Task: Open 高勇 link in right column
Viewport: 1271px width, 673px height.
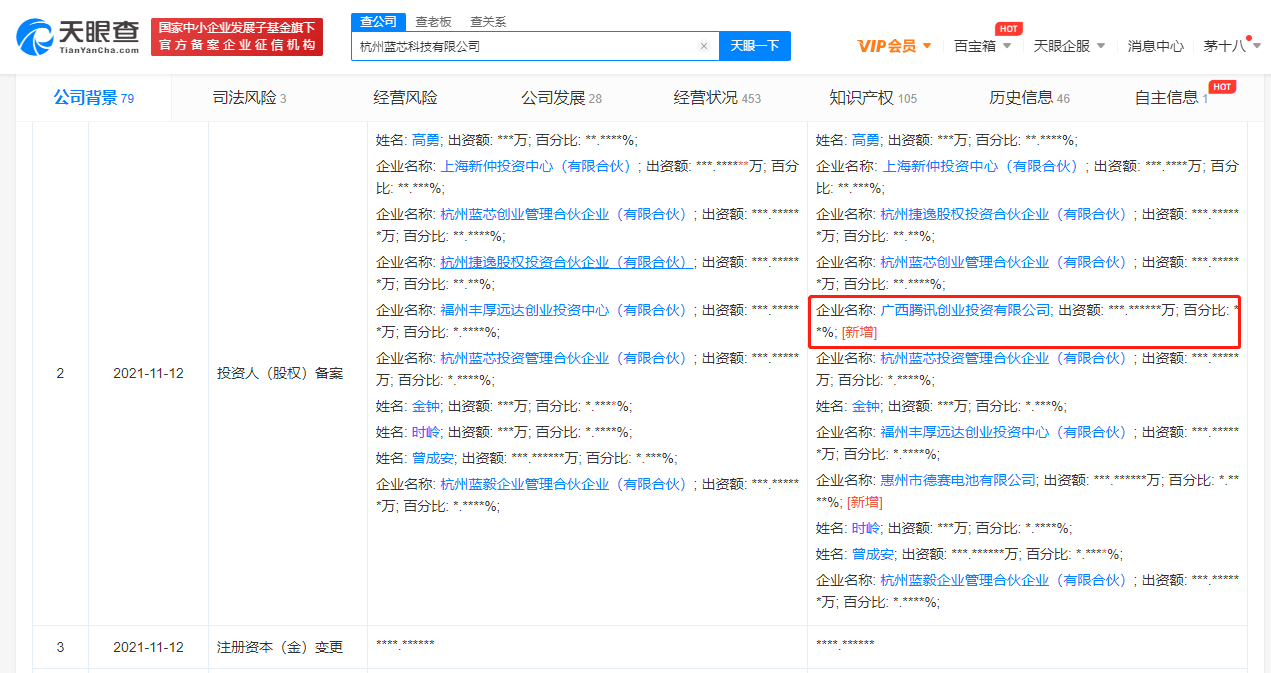Action: tap(866, 140)
